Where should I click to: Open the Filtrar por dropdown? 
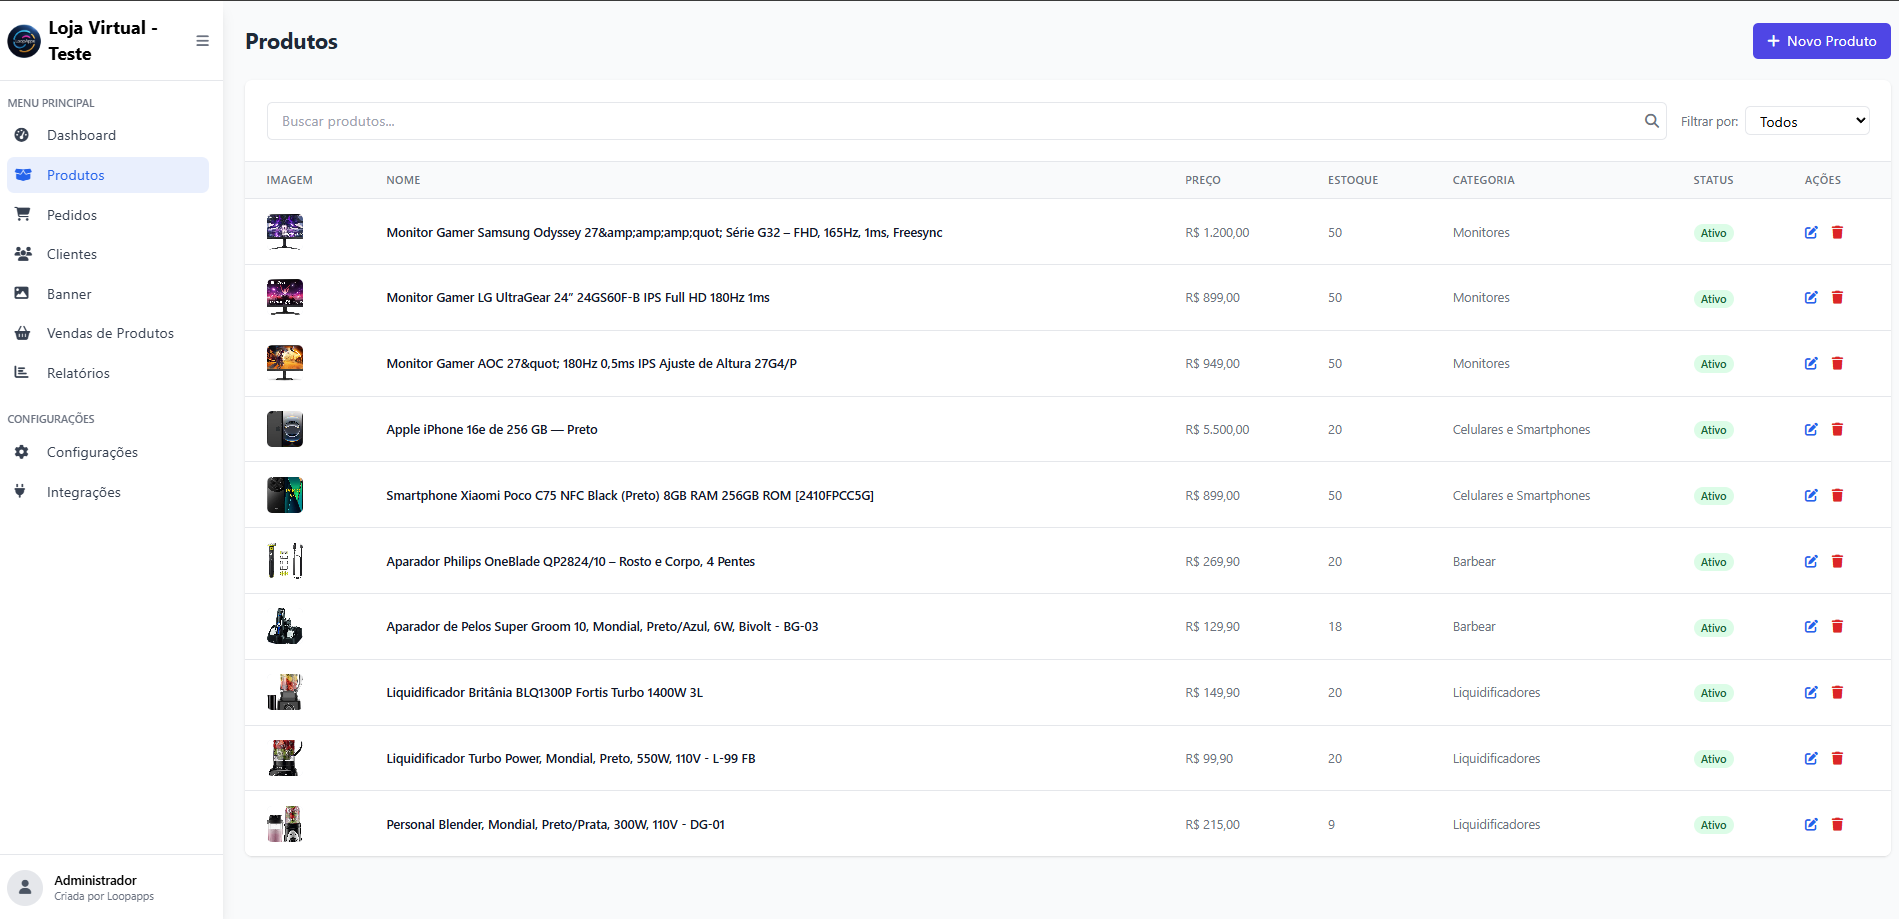point(1806,121)
